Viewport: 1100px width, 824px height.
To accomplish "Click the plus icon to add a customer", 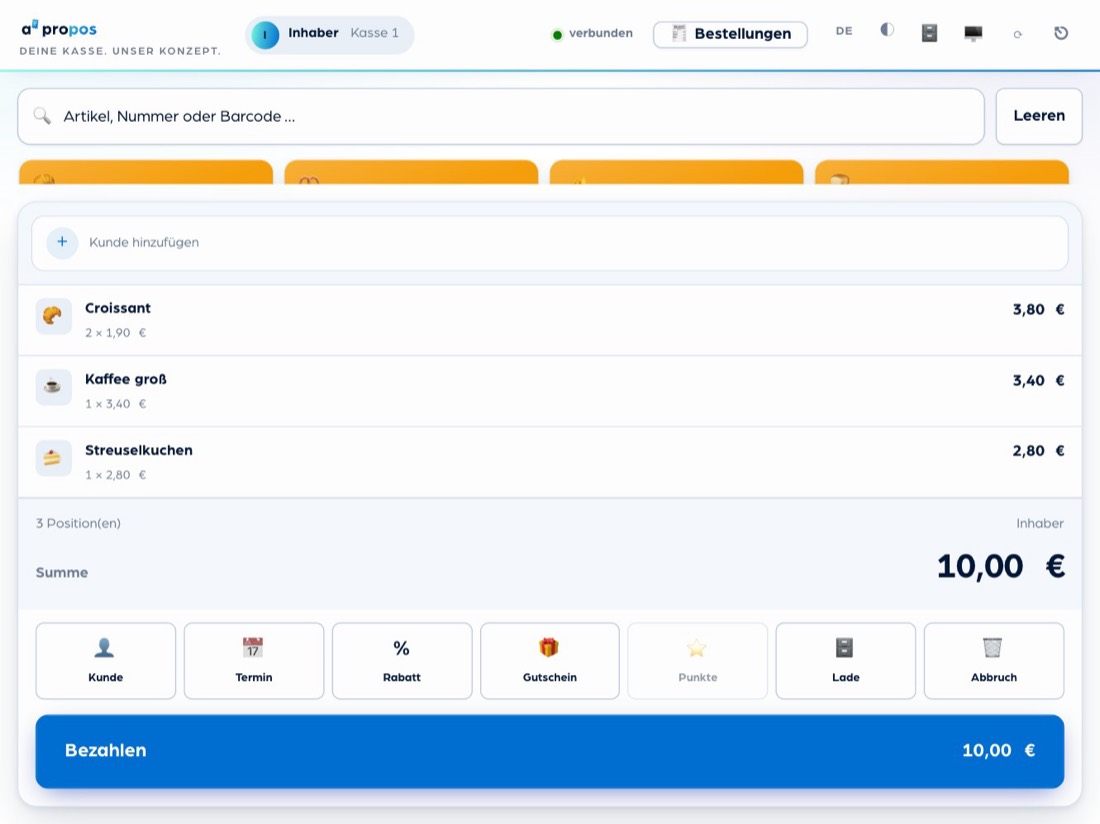I will pos(62,242).
